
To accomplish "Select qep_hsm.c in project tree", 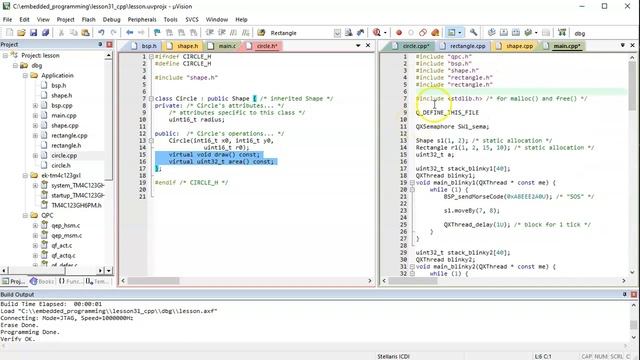I will (66, 225).
